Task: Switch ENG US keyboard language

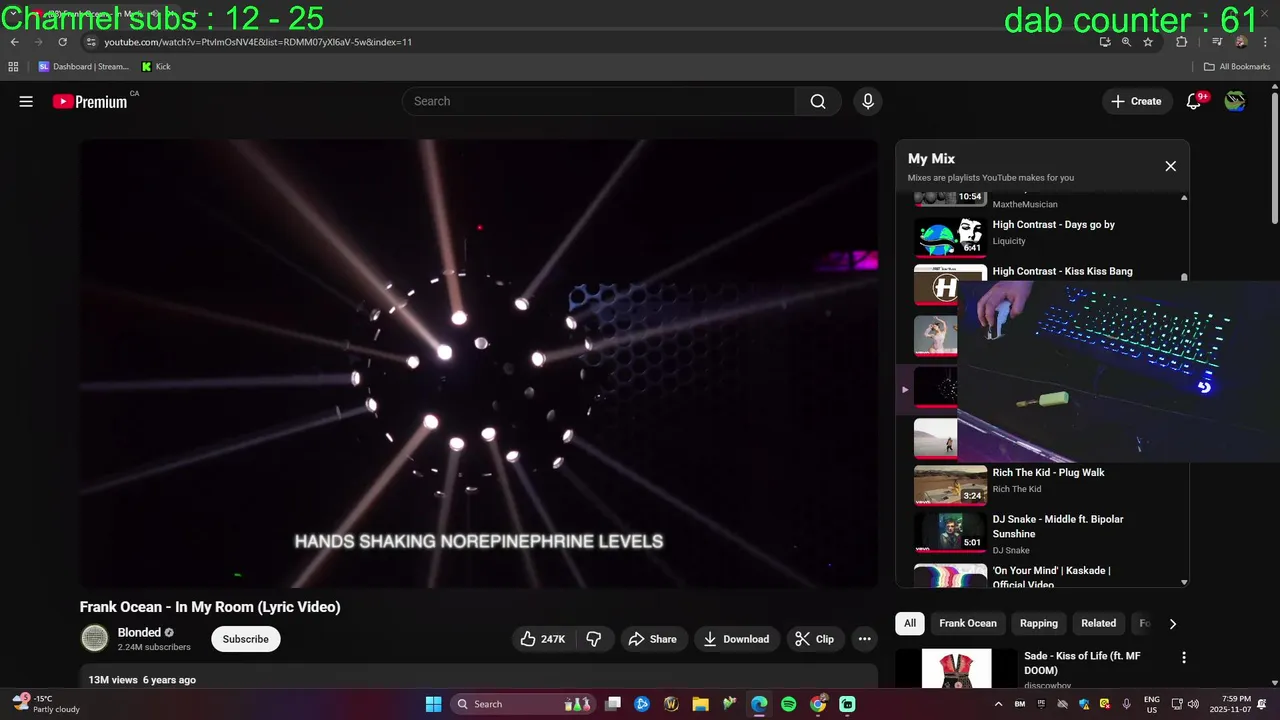Action: (x=1152, y=704)
